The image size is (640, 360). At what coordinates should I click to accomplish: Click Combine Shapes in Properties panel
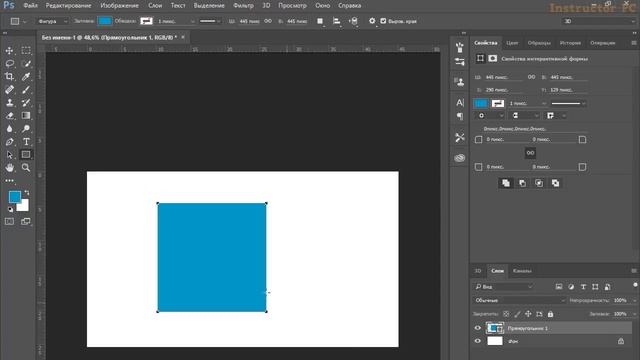click(506, 183)
